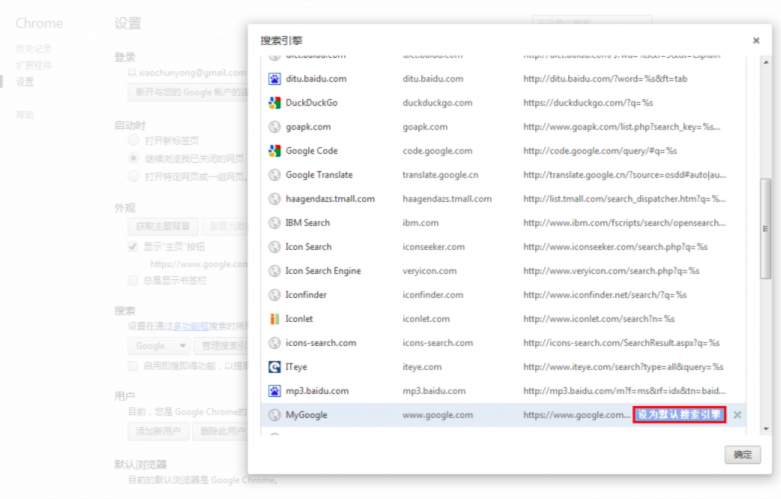Select the iteye.com search URL cell

(623, 367)
